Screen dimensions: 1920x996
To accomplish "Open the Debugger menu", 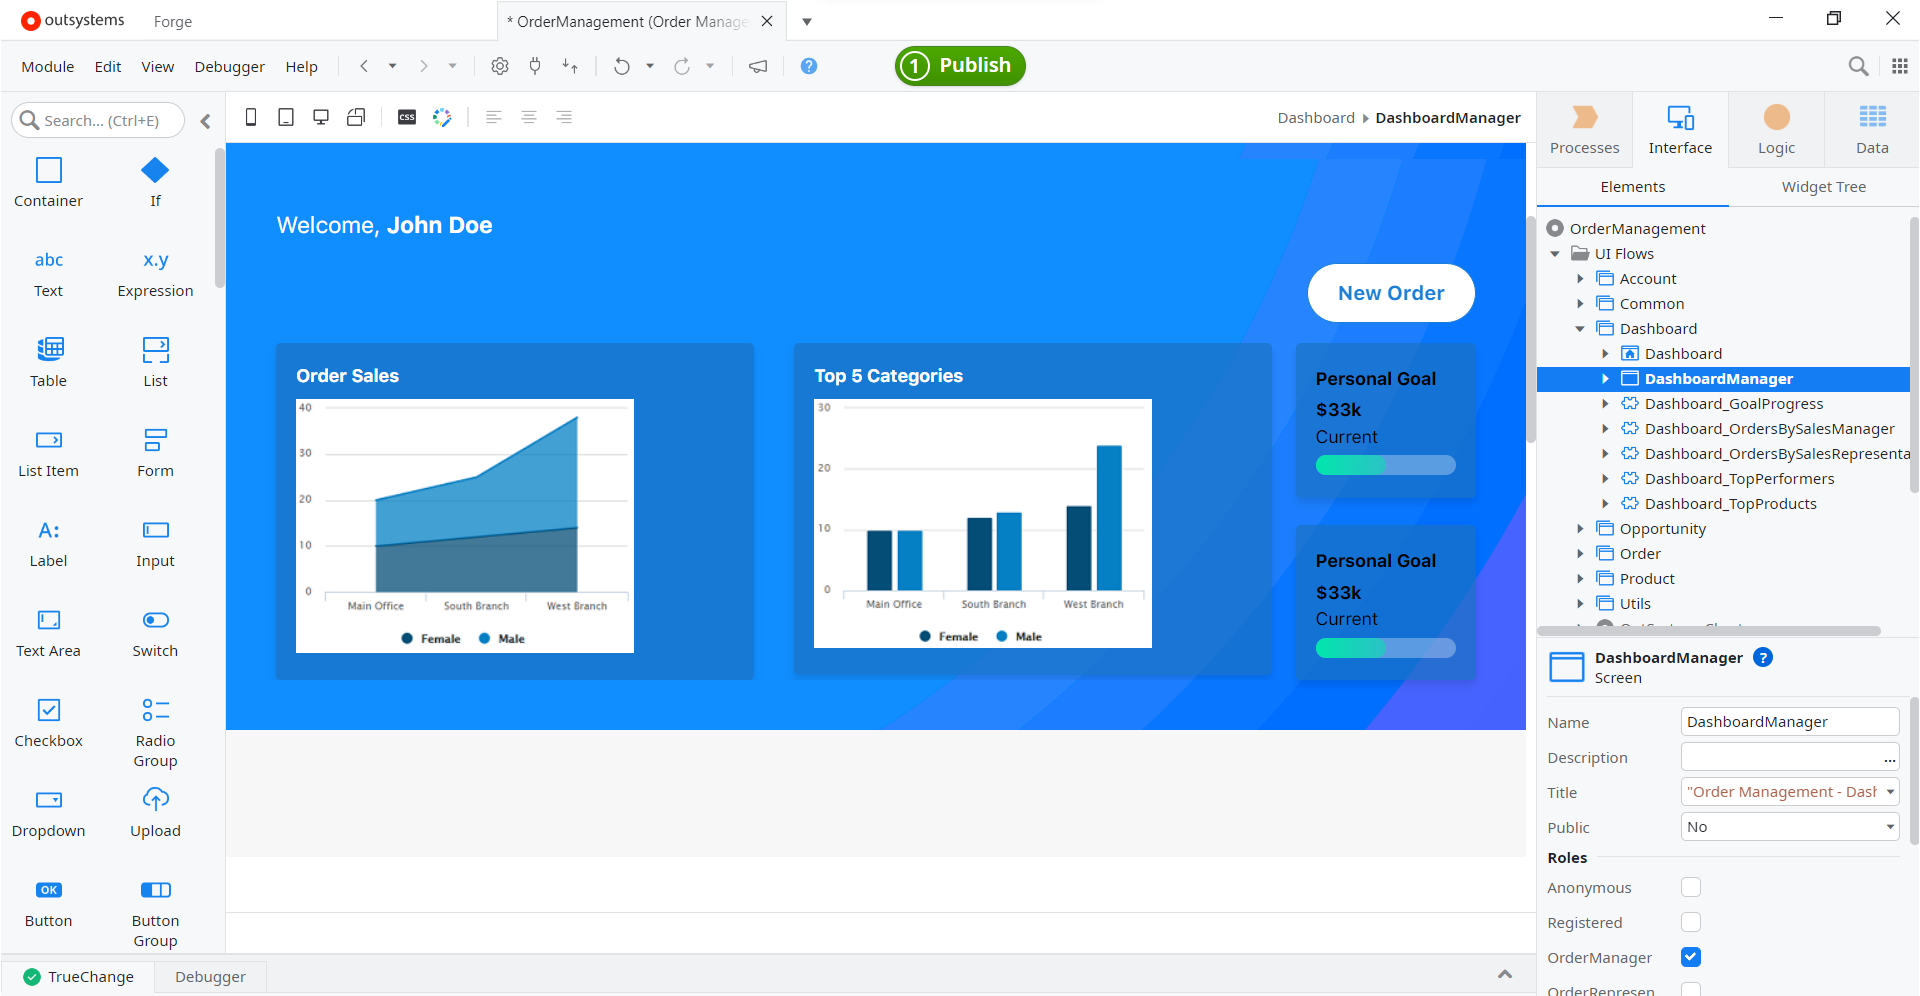I will 229,67.
